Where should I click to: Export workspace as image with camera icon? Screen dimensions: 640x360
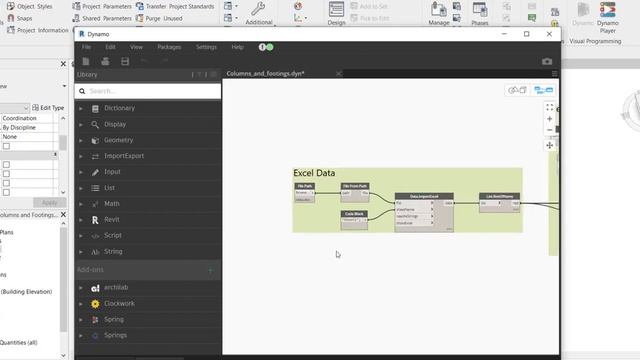[x=547, y=61]
